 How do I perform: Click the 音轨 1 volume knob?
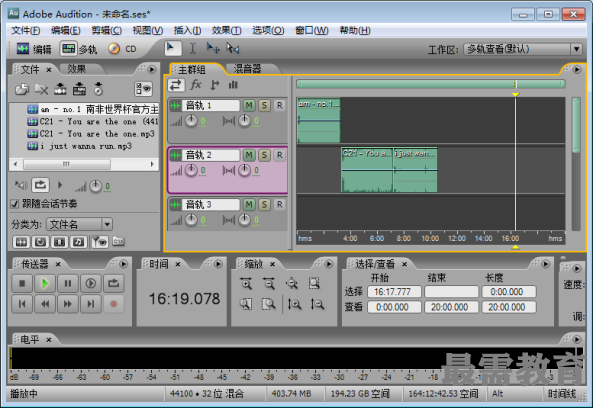click(x=191, y=121)
